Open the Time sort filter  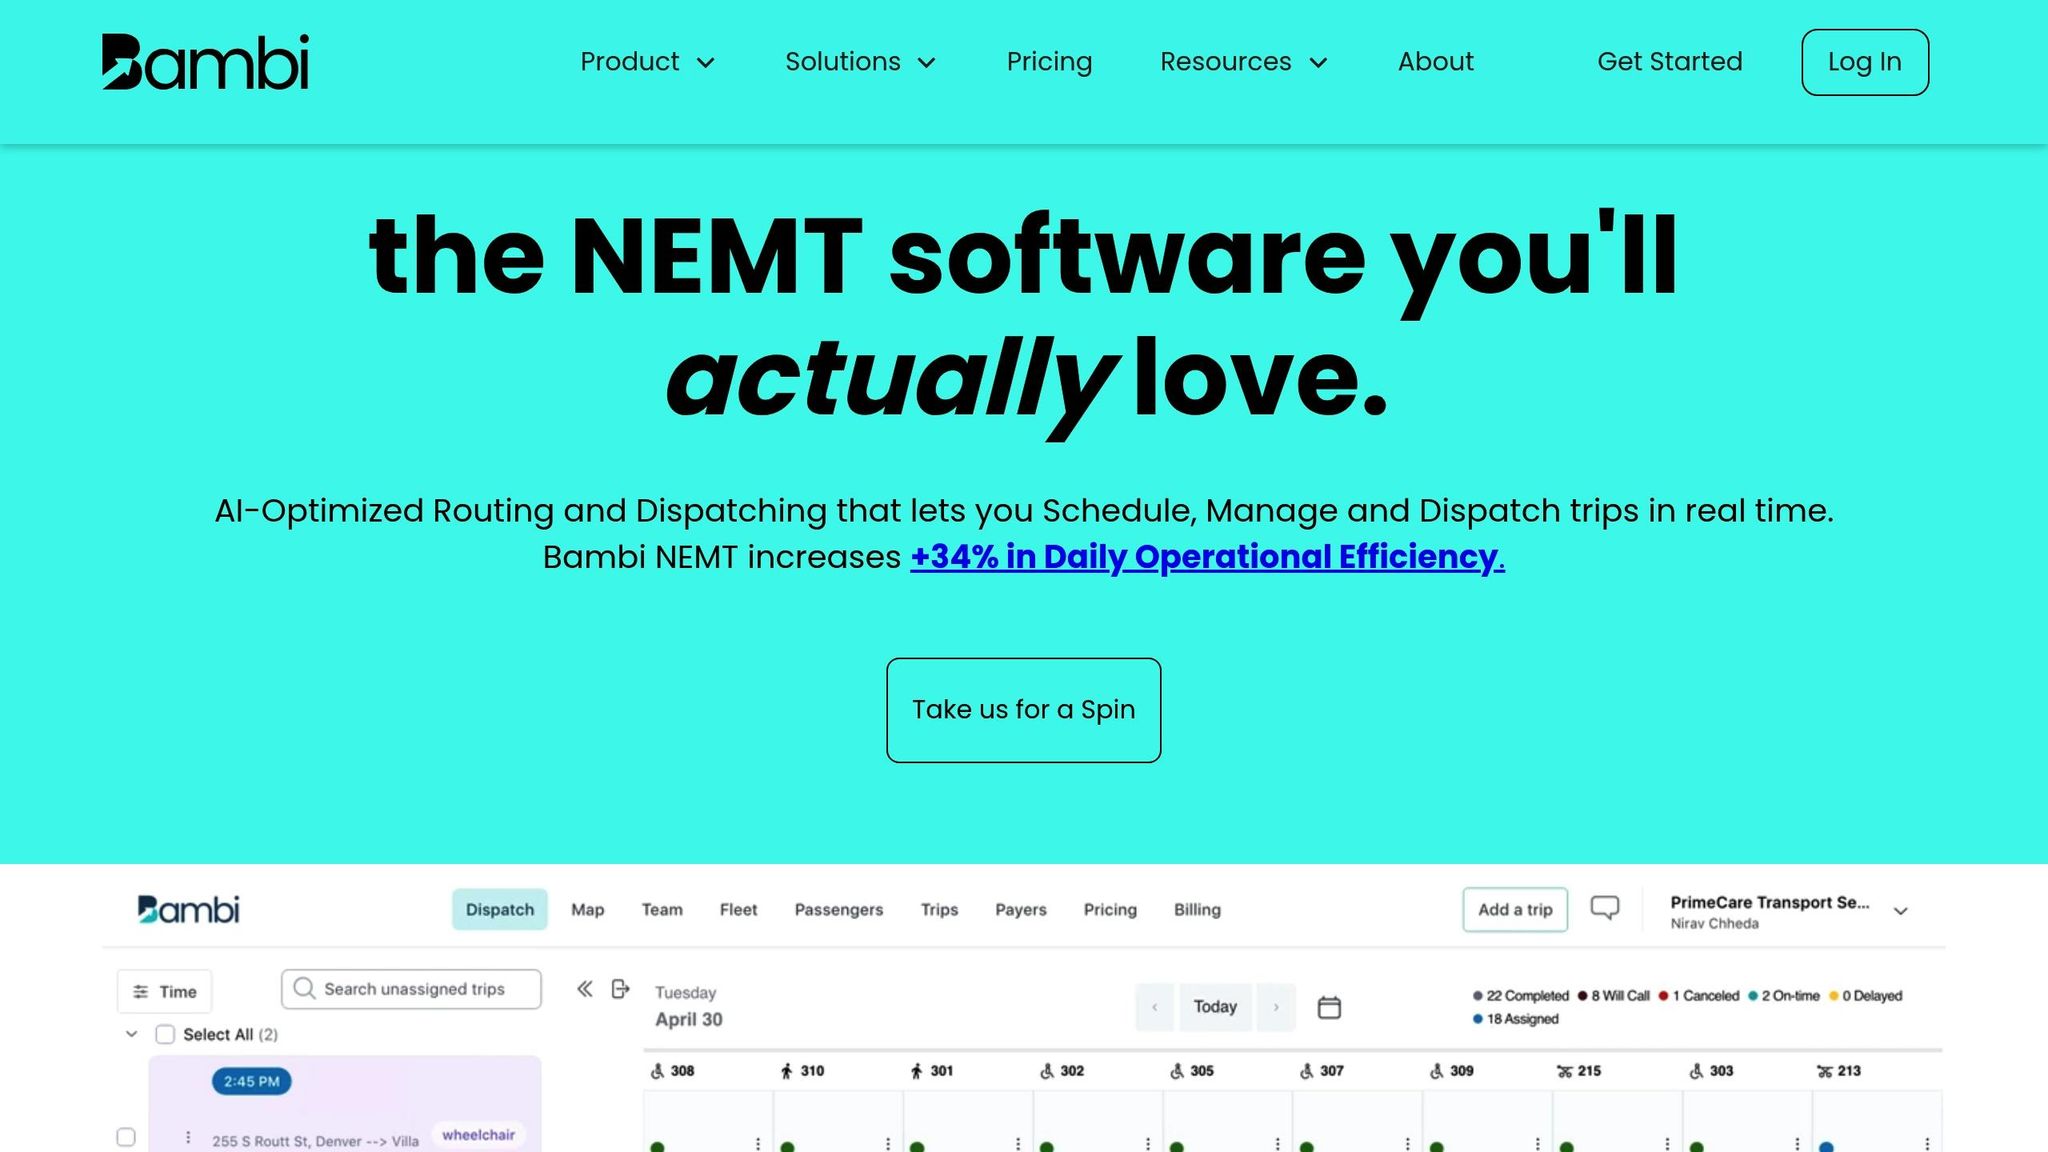tap(165, 991)
